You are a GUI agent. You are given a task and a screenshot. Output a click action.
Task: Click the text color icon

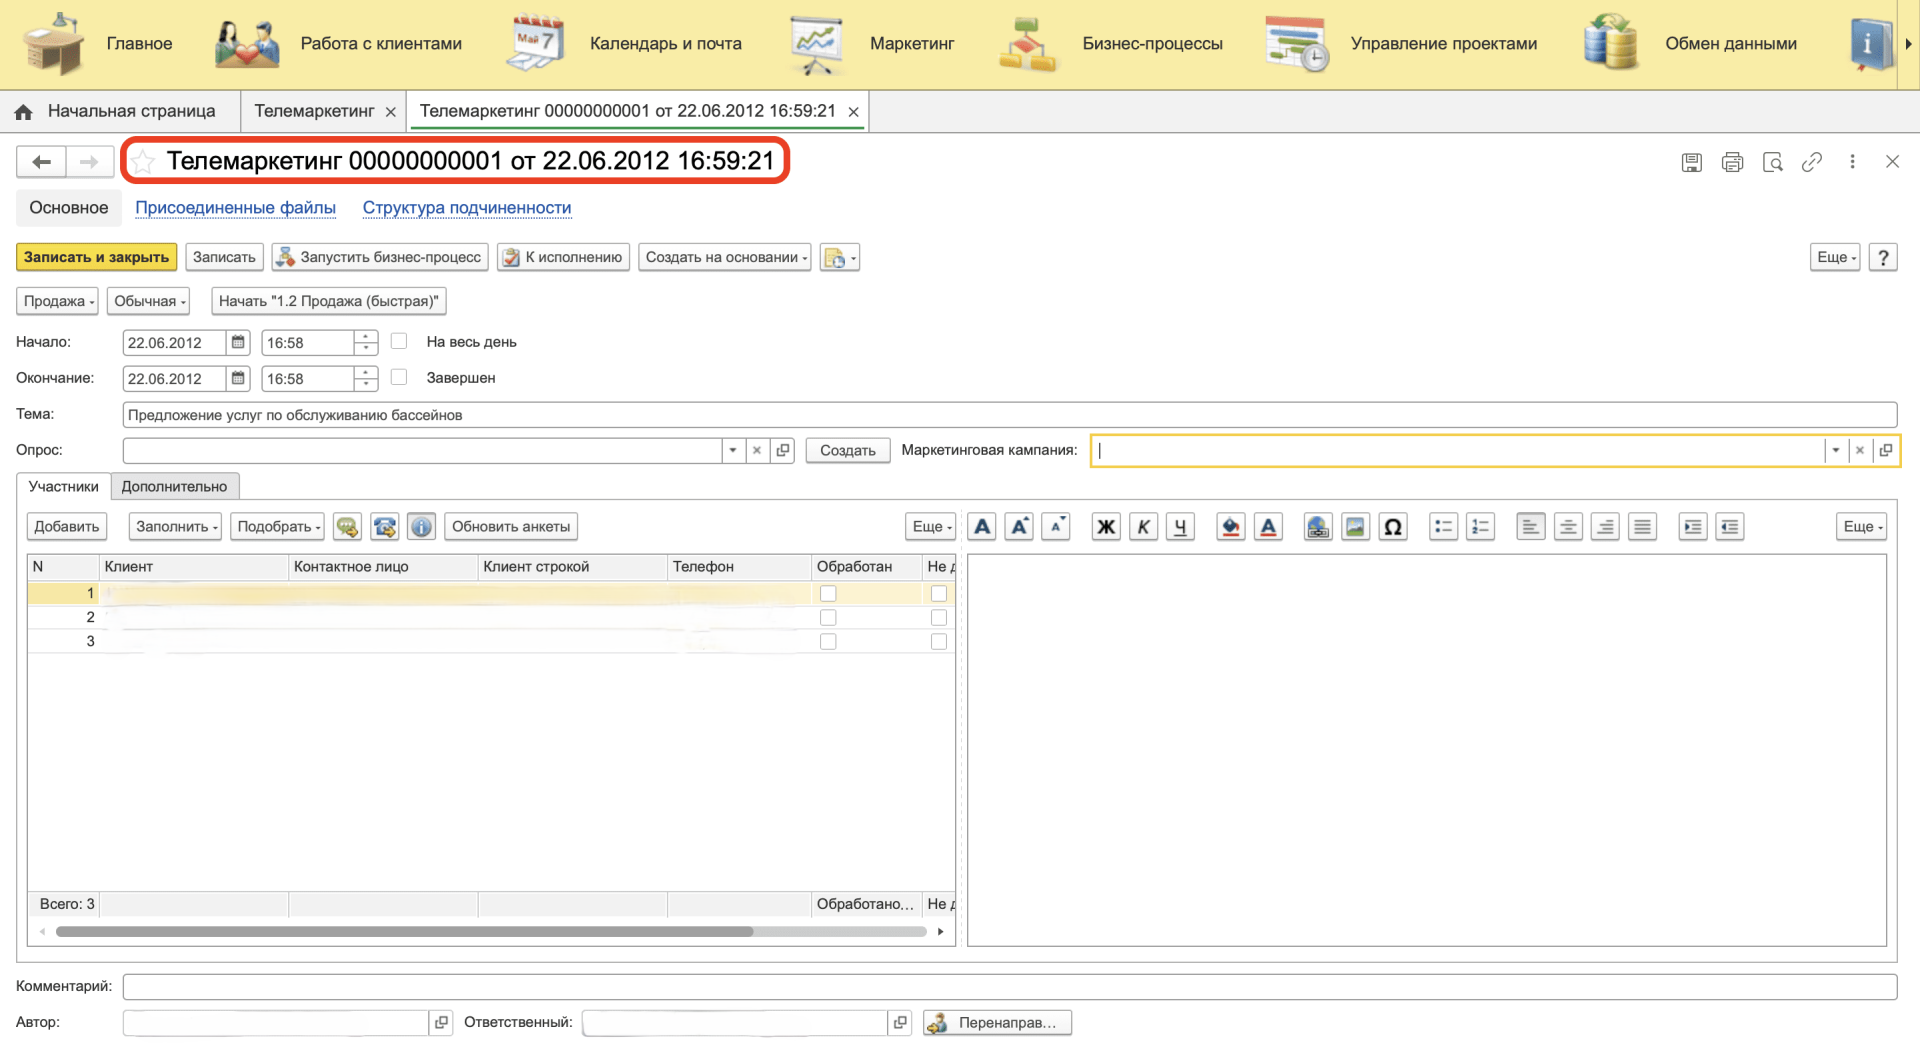coord(1268,527)
